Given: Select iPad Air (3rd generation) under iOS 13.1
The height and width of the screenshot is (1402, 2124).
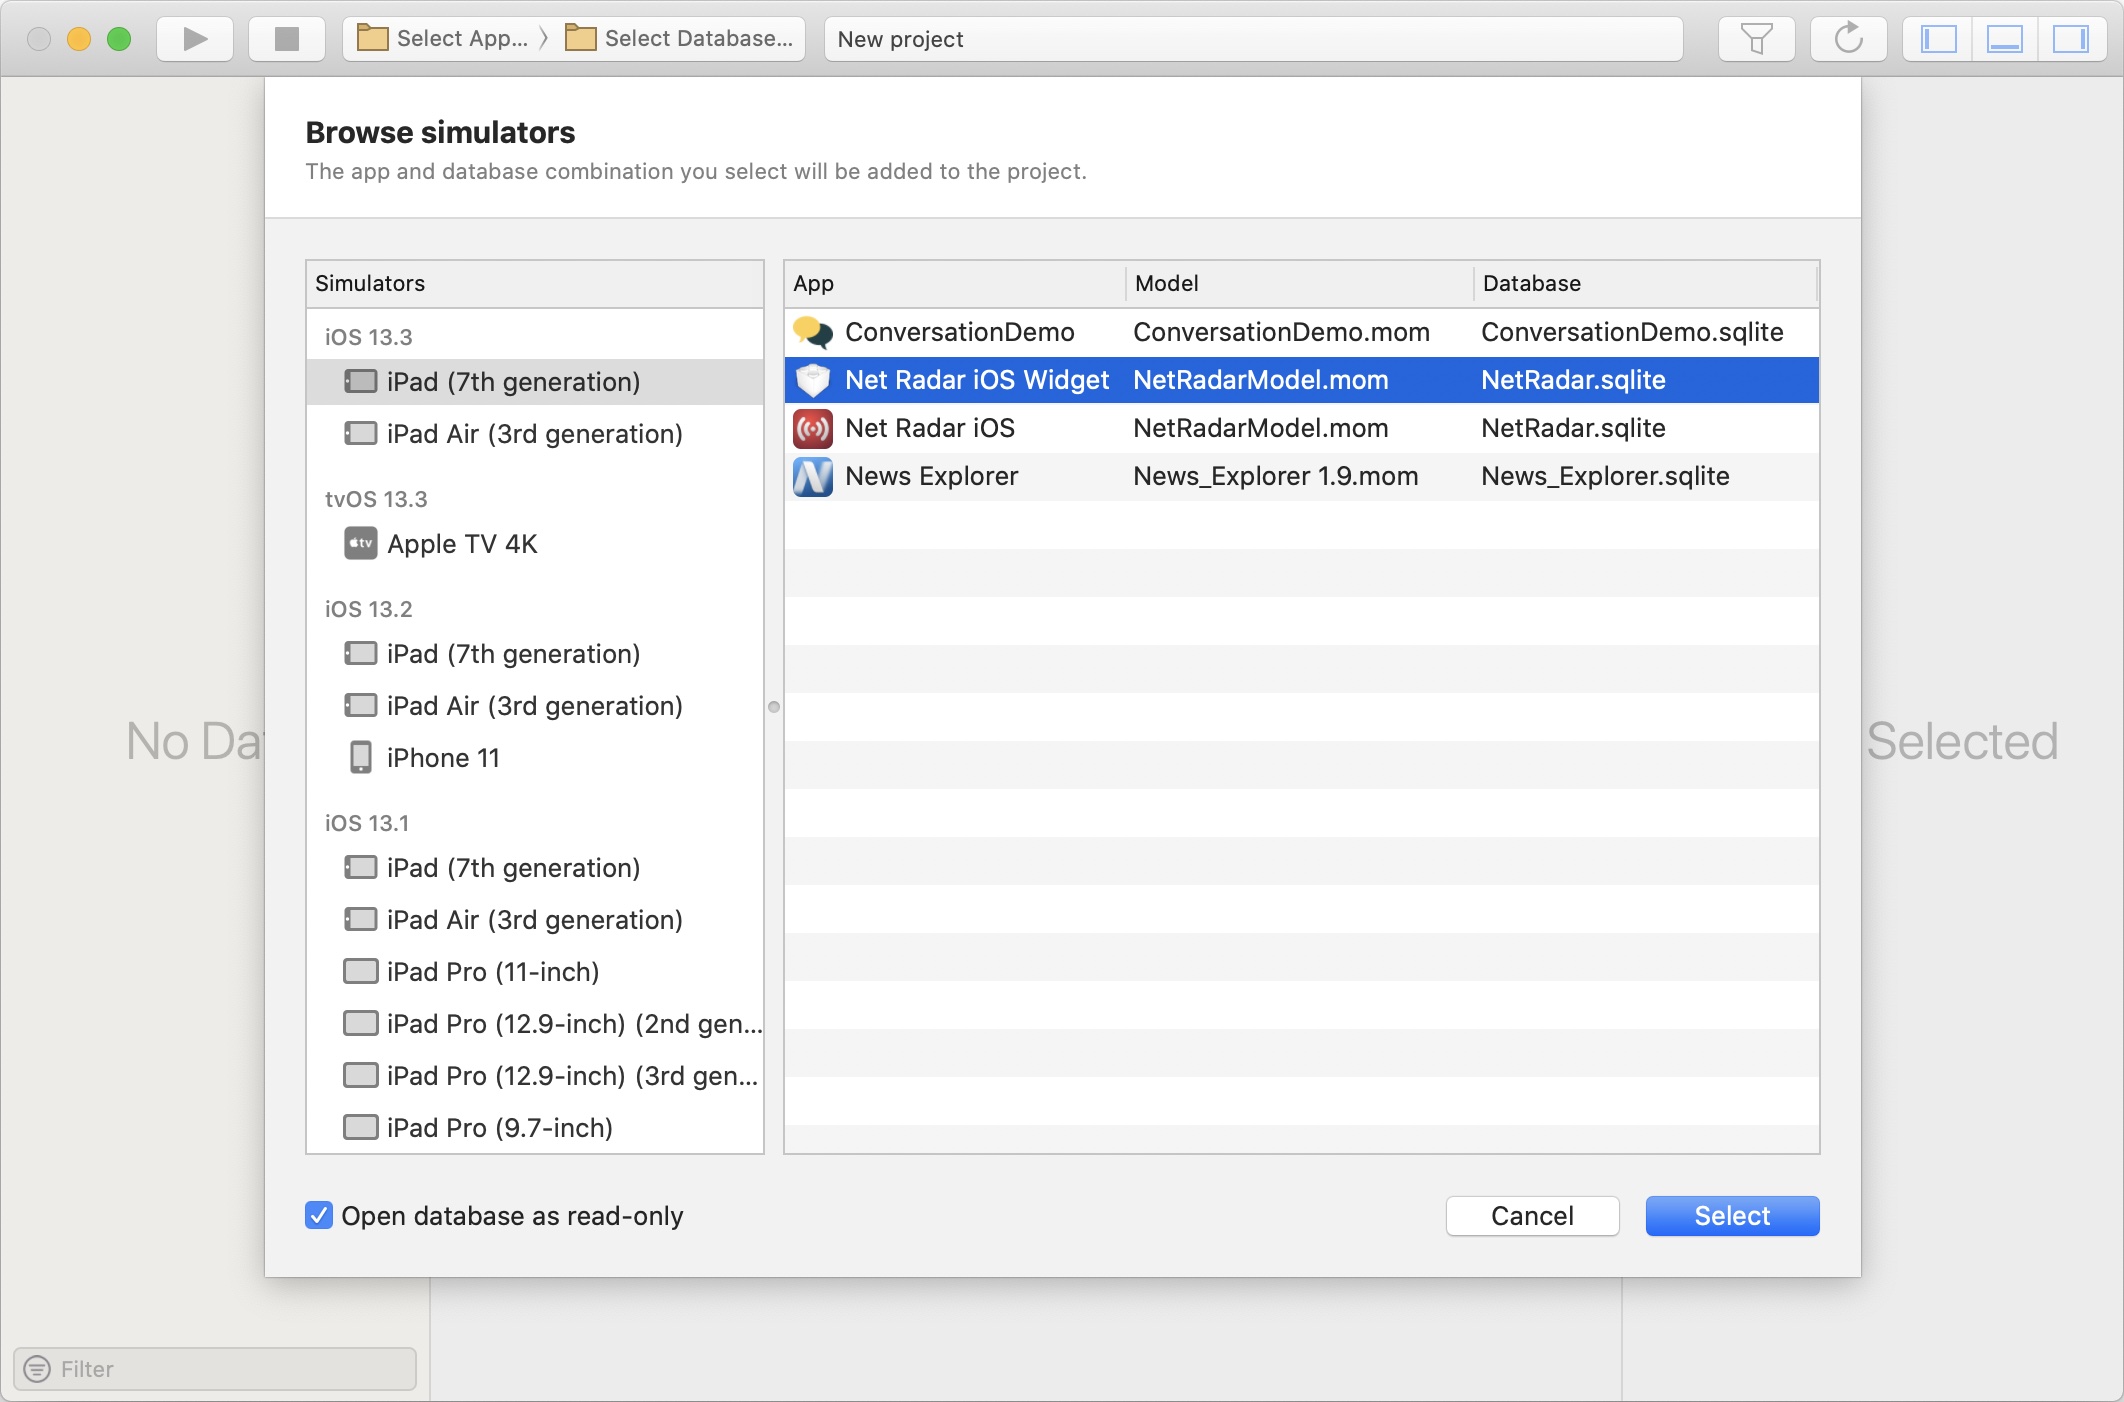Looking at the screenshot, I should [x=535, y=920].
